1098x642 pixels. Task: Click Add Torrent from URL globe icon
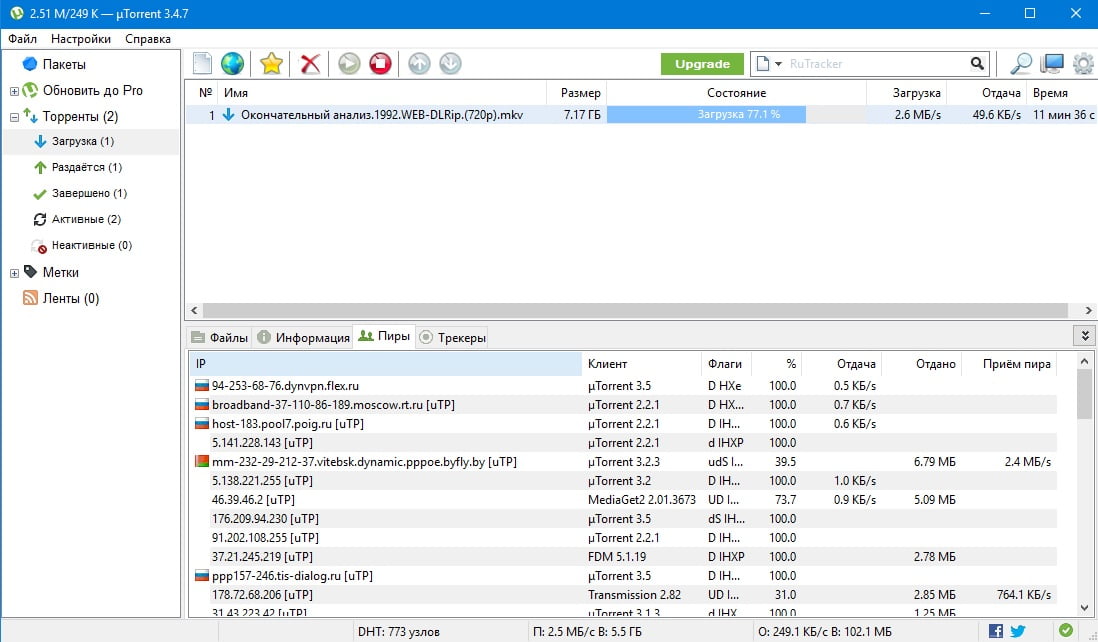(x=232, y=64)
